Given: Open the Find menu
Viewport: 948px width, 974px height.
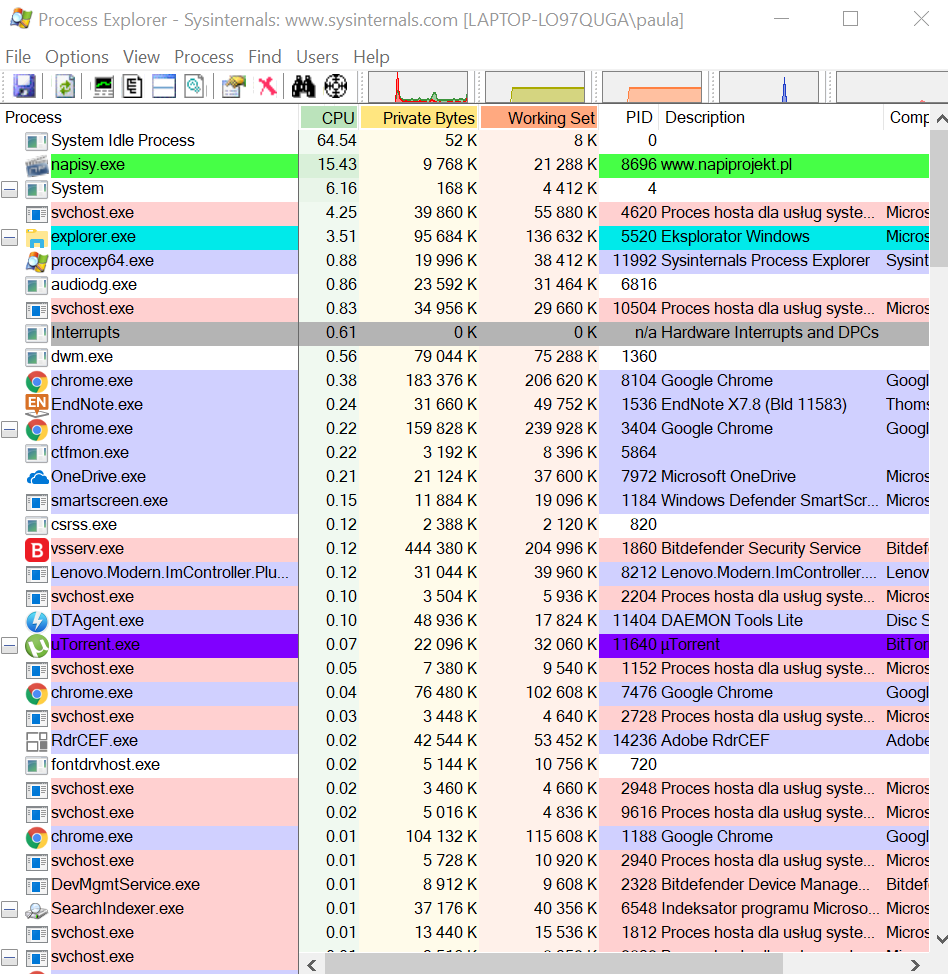Looking at the screenshot, I should [x=265, y=57].
